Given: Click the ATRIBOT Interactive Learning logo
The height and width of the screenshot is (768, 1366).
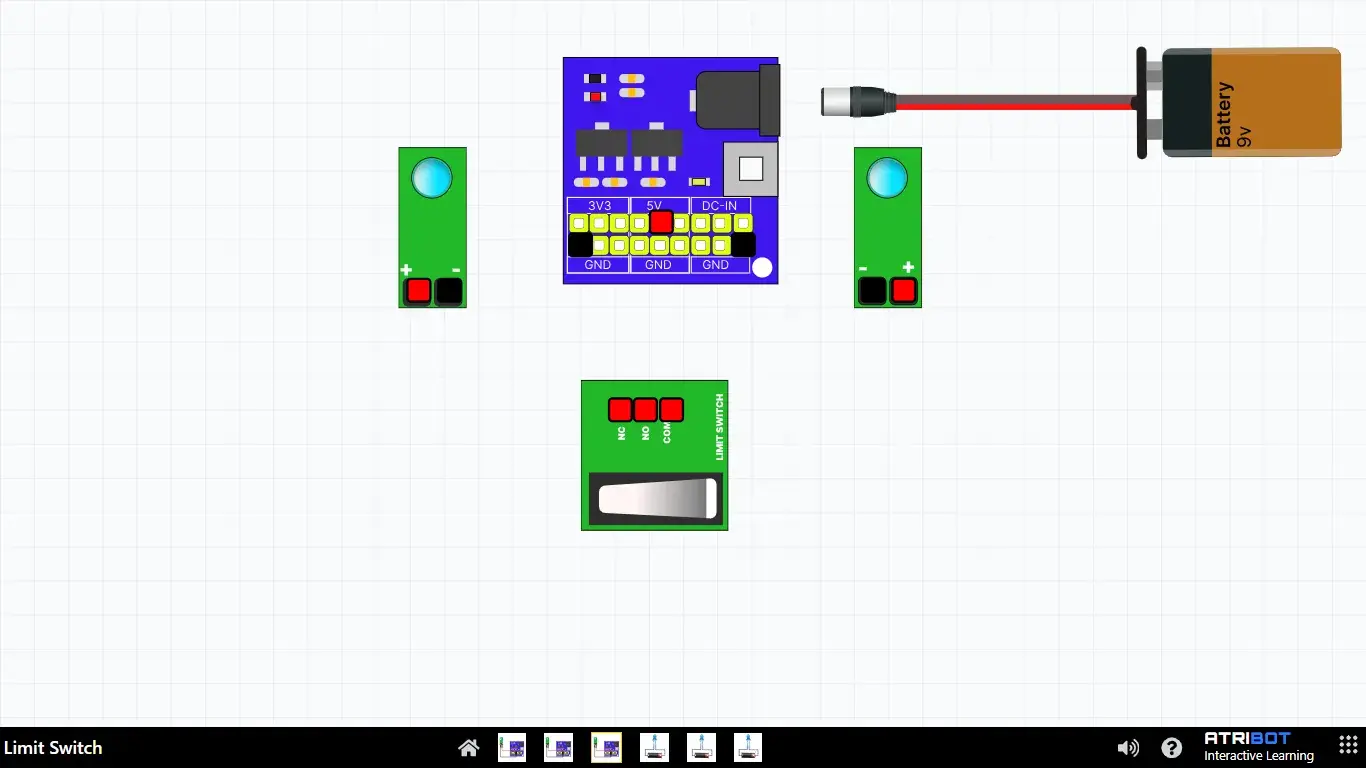Looking at the screenshot, I should click(x=1259, y=747).
